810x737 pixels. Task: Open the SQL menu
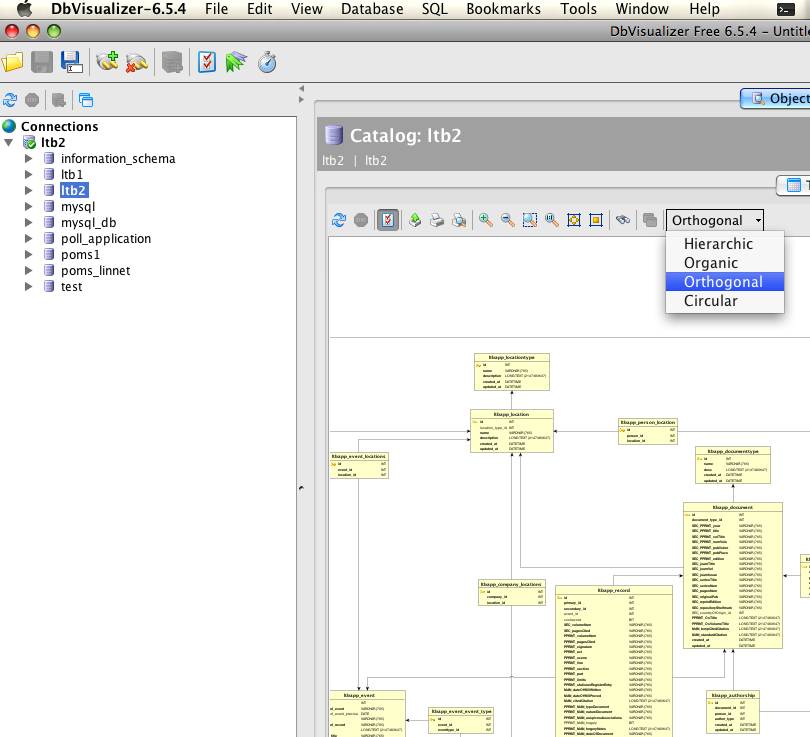(x=434, y=9)
